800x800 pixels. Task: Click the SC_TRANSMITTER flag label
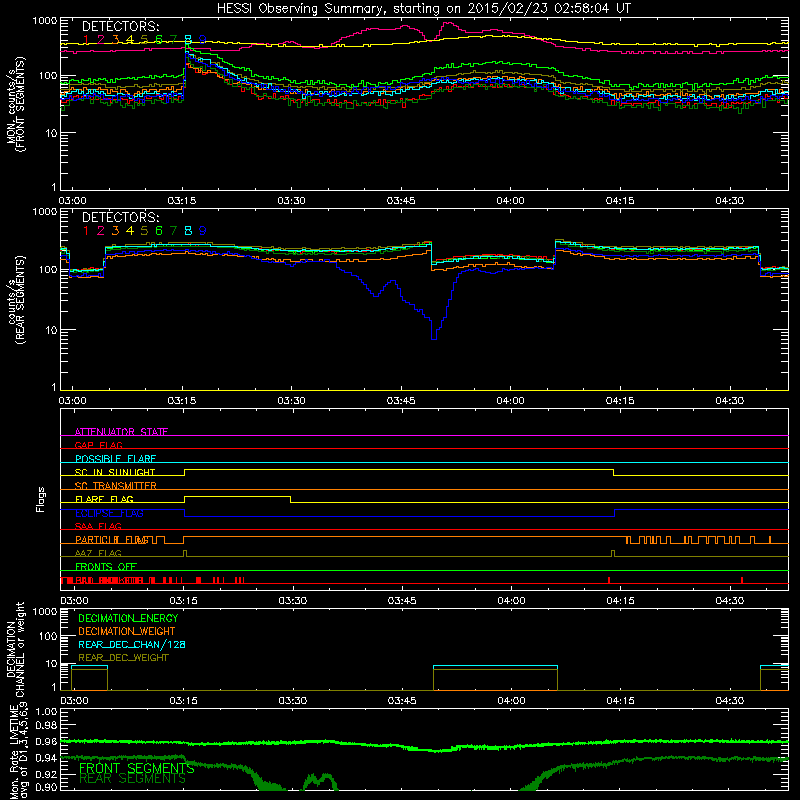tap(116, 485)
